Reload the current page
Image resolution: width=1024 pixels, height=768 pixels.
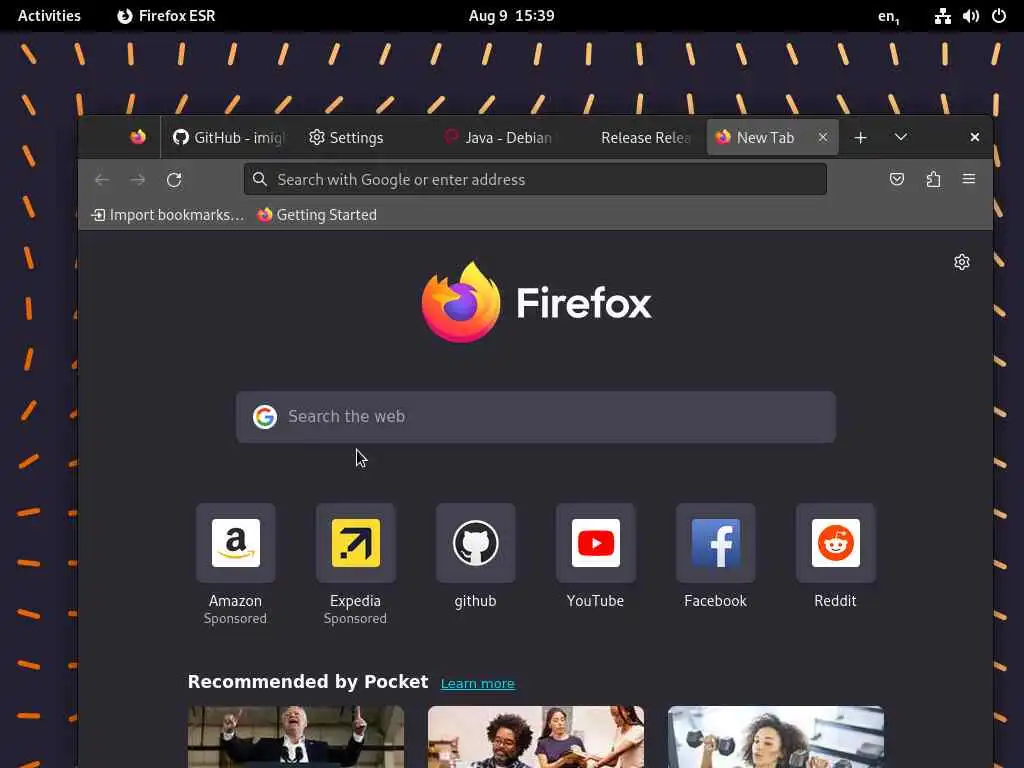click(174, 180)
